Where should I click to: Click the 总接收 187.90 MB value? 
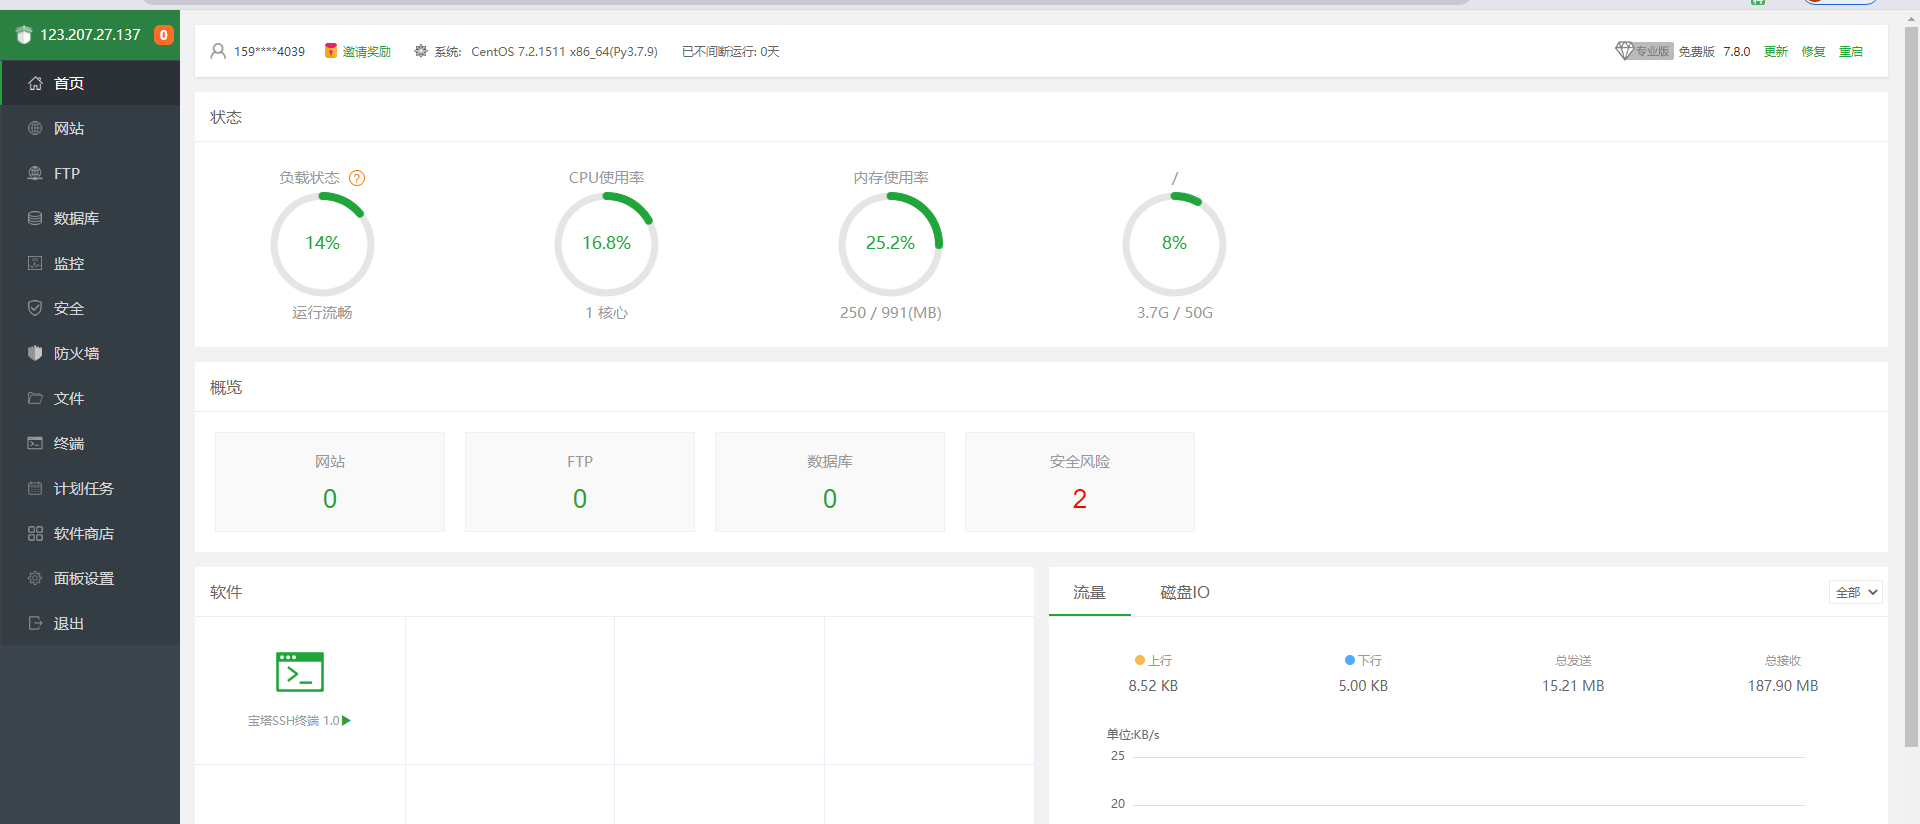(x=1783, y=686)
